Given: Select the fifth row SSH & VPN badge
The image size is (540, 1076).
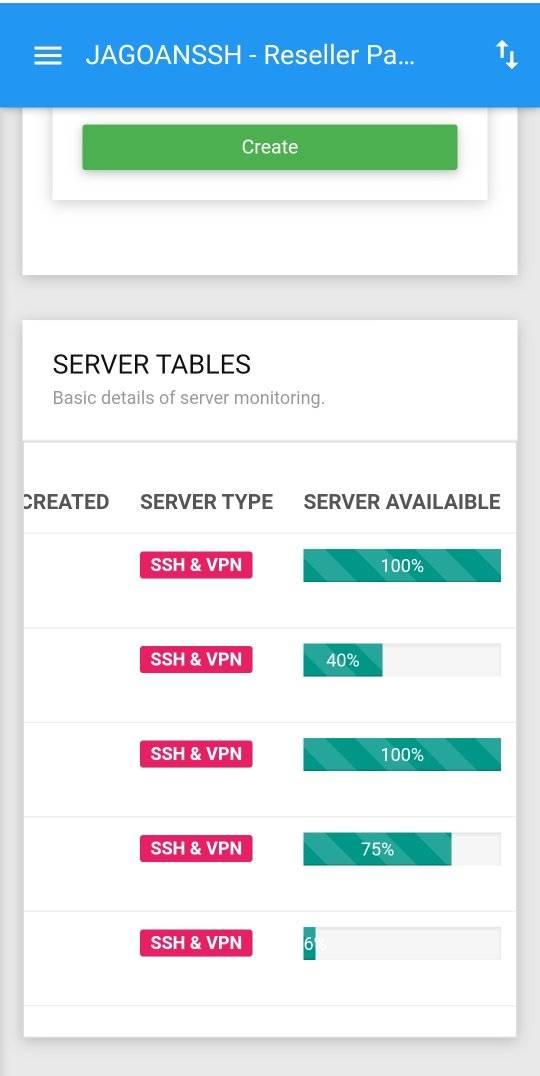Looking at the screenshot, I should pyautogui.click(x=196, y=943).
